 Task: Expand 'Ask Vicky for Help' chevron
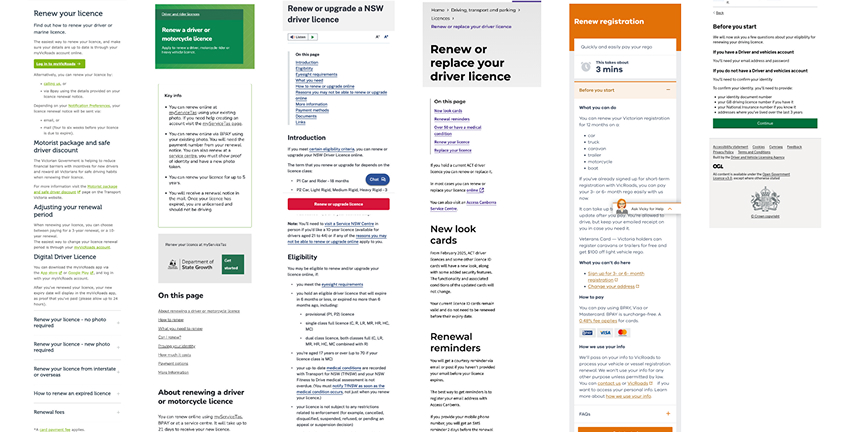[670, 209]
